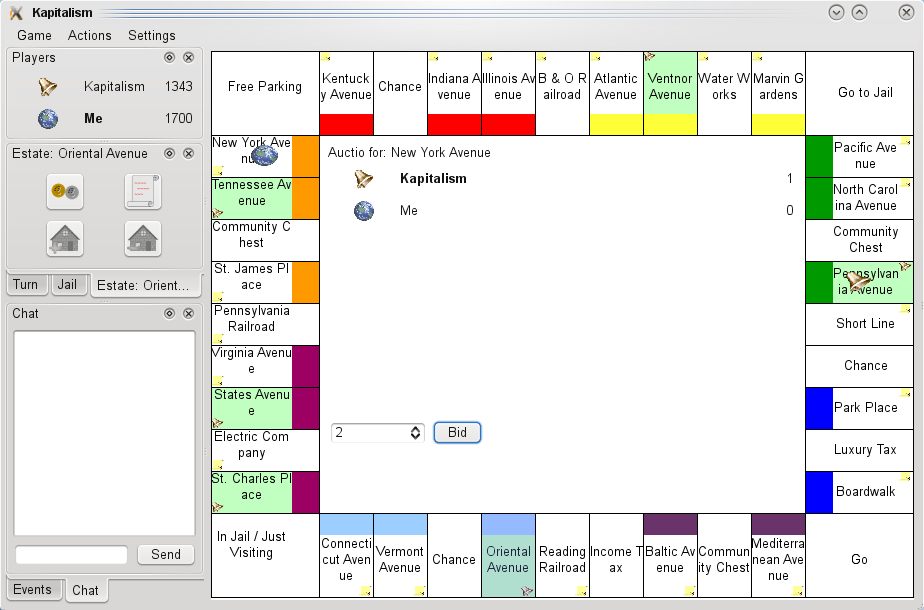Image resolution: width=924 pixels, height=610 pixels.
Task: Click the Send button in Chat
Action: tap(166, 555)
